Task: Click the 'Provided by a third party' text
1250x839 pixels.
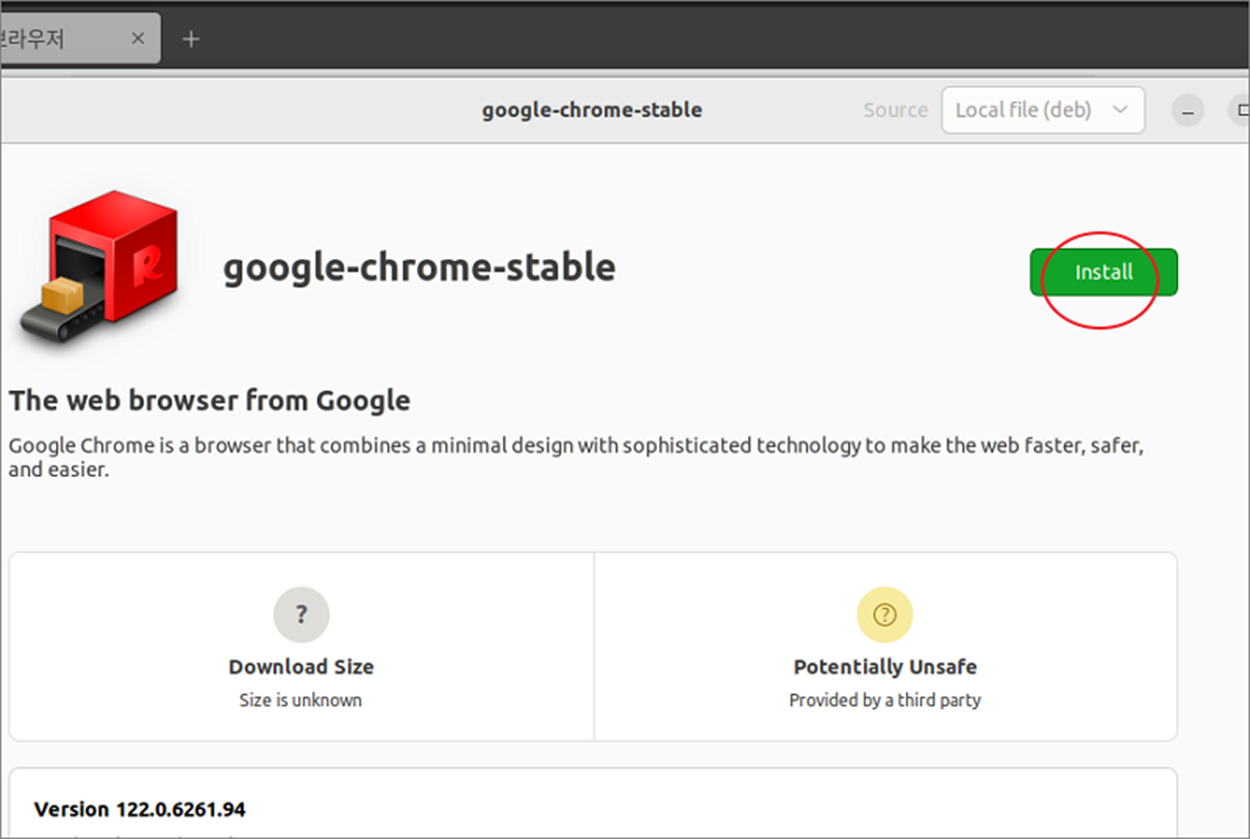Action: click(885, 700)
